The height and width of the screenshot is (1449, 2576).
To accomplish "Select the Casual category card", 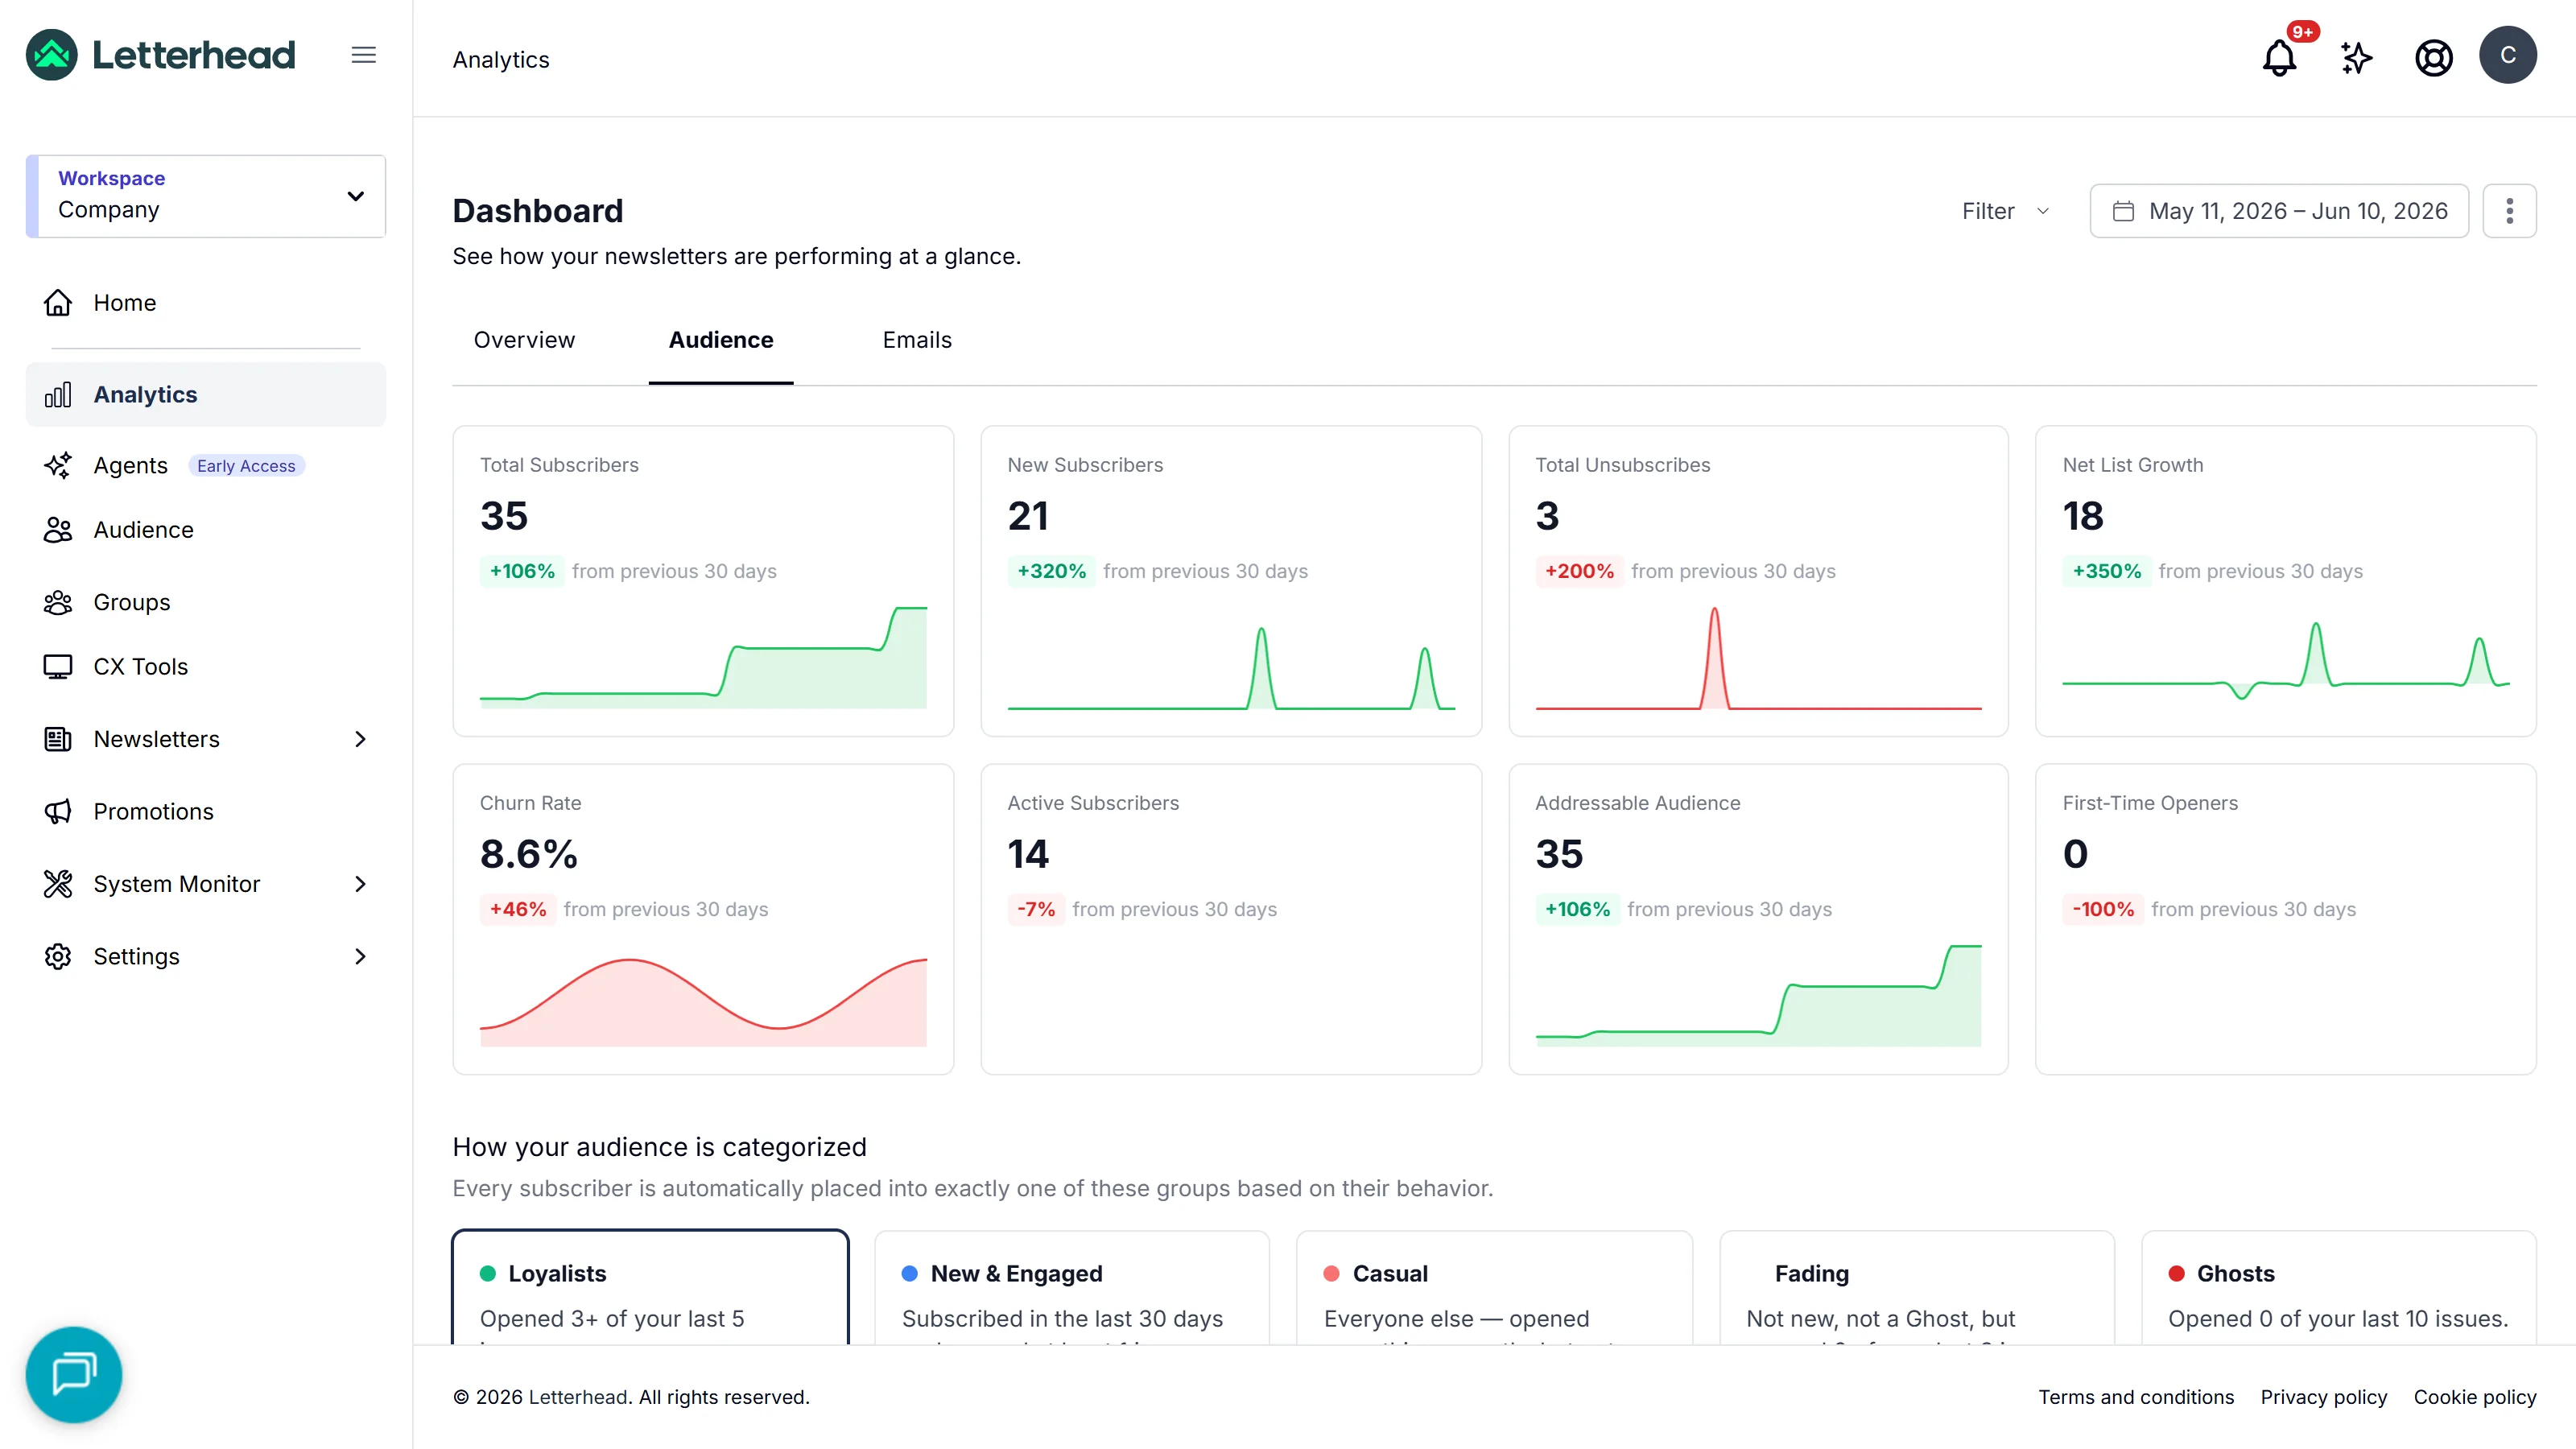I will [x=1494, y=1288].
